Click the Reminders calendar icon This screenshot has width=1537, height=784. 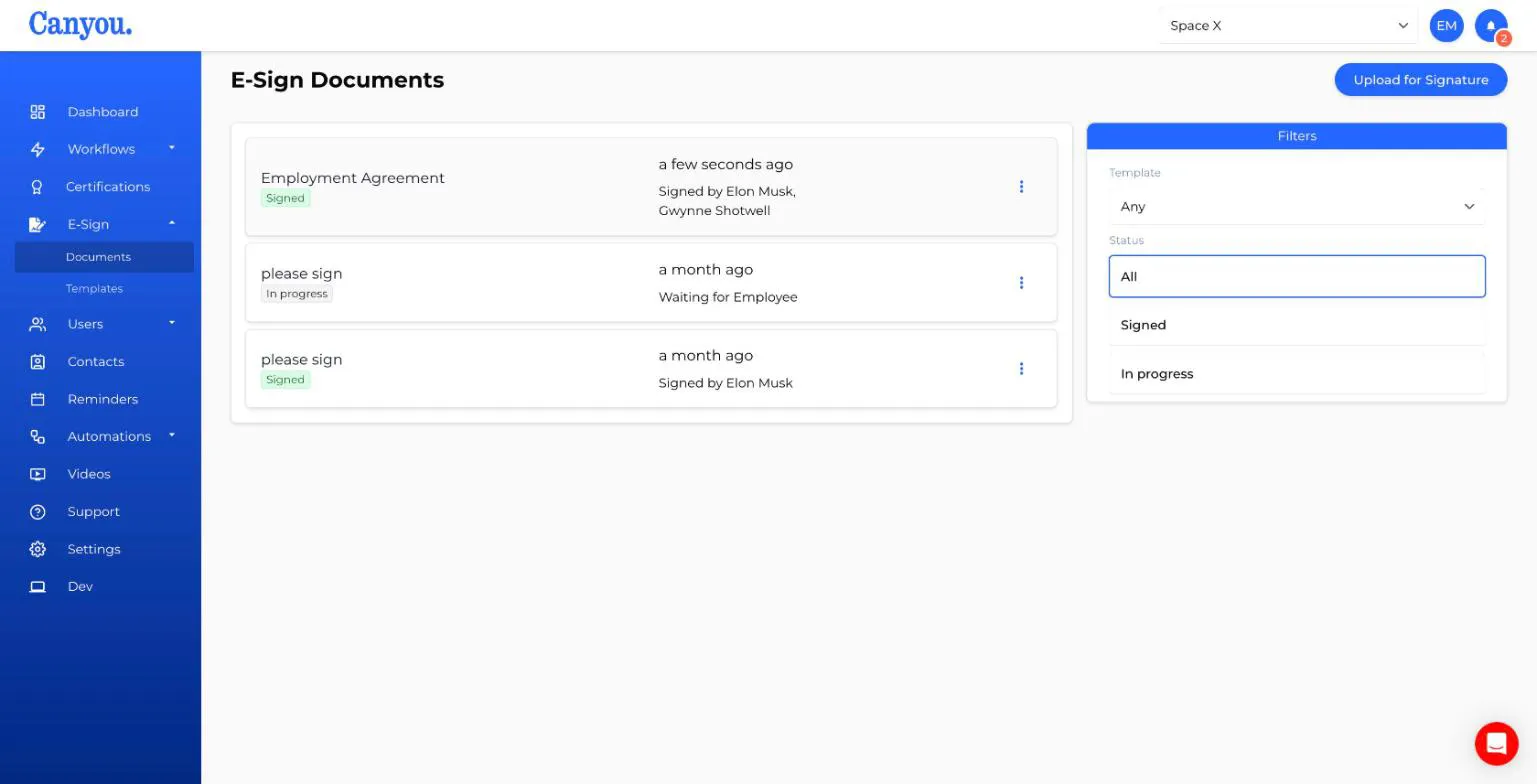(38, 399)
